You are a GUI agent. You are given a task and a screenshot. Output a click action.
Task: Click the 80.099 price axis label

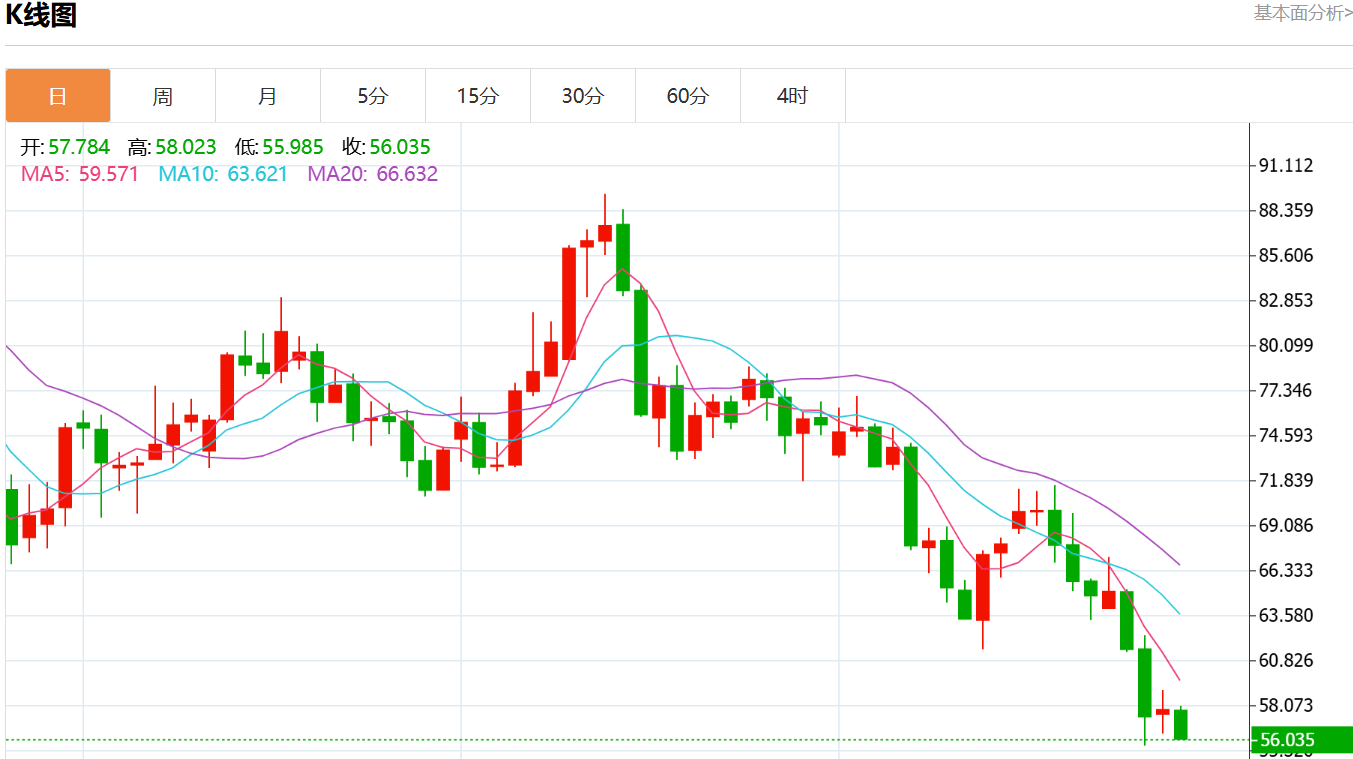(1285, 345)
